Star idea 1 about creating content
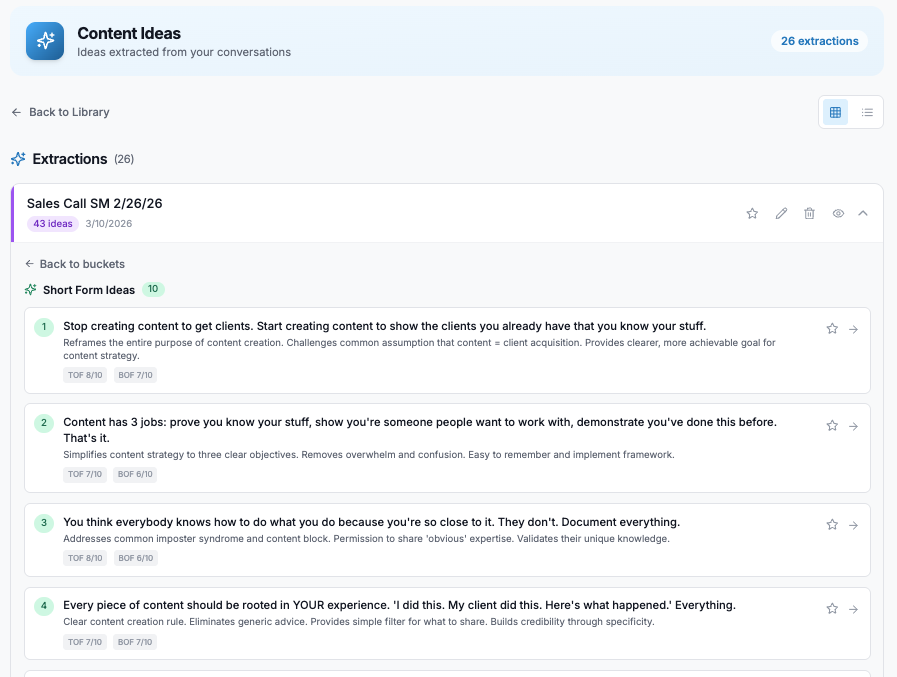 (832, 329)
